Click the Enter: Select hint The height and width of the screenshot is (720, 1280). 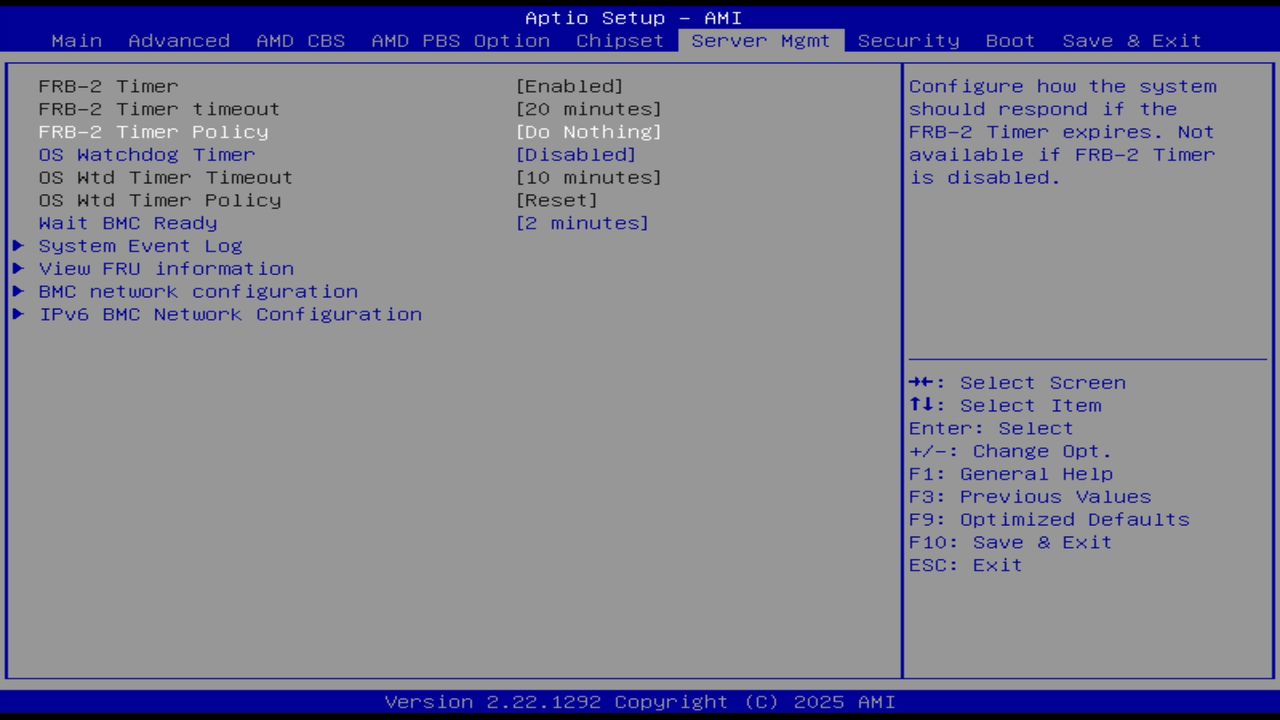pyautogui.click(x=991, y=428)
